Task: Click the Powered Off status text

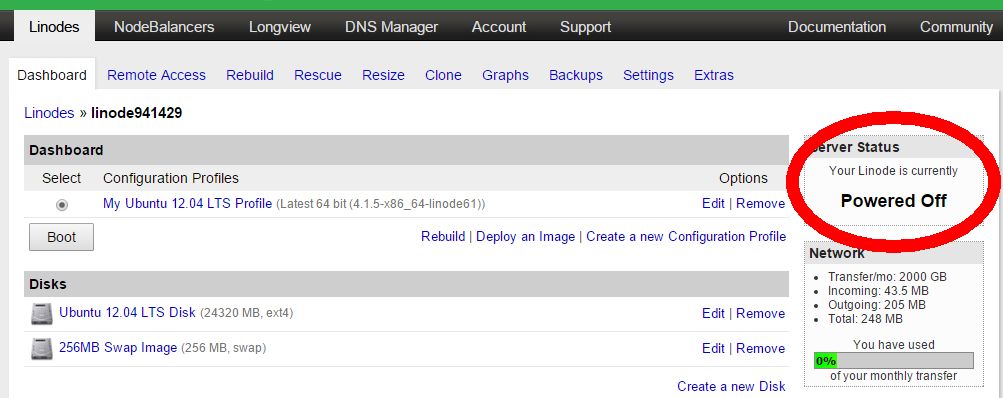Action: tap(894, 201)
